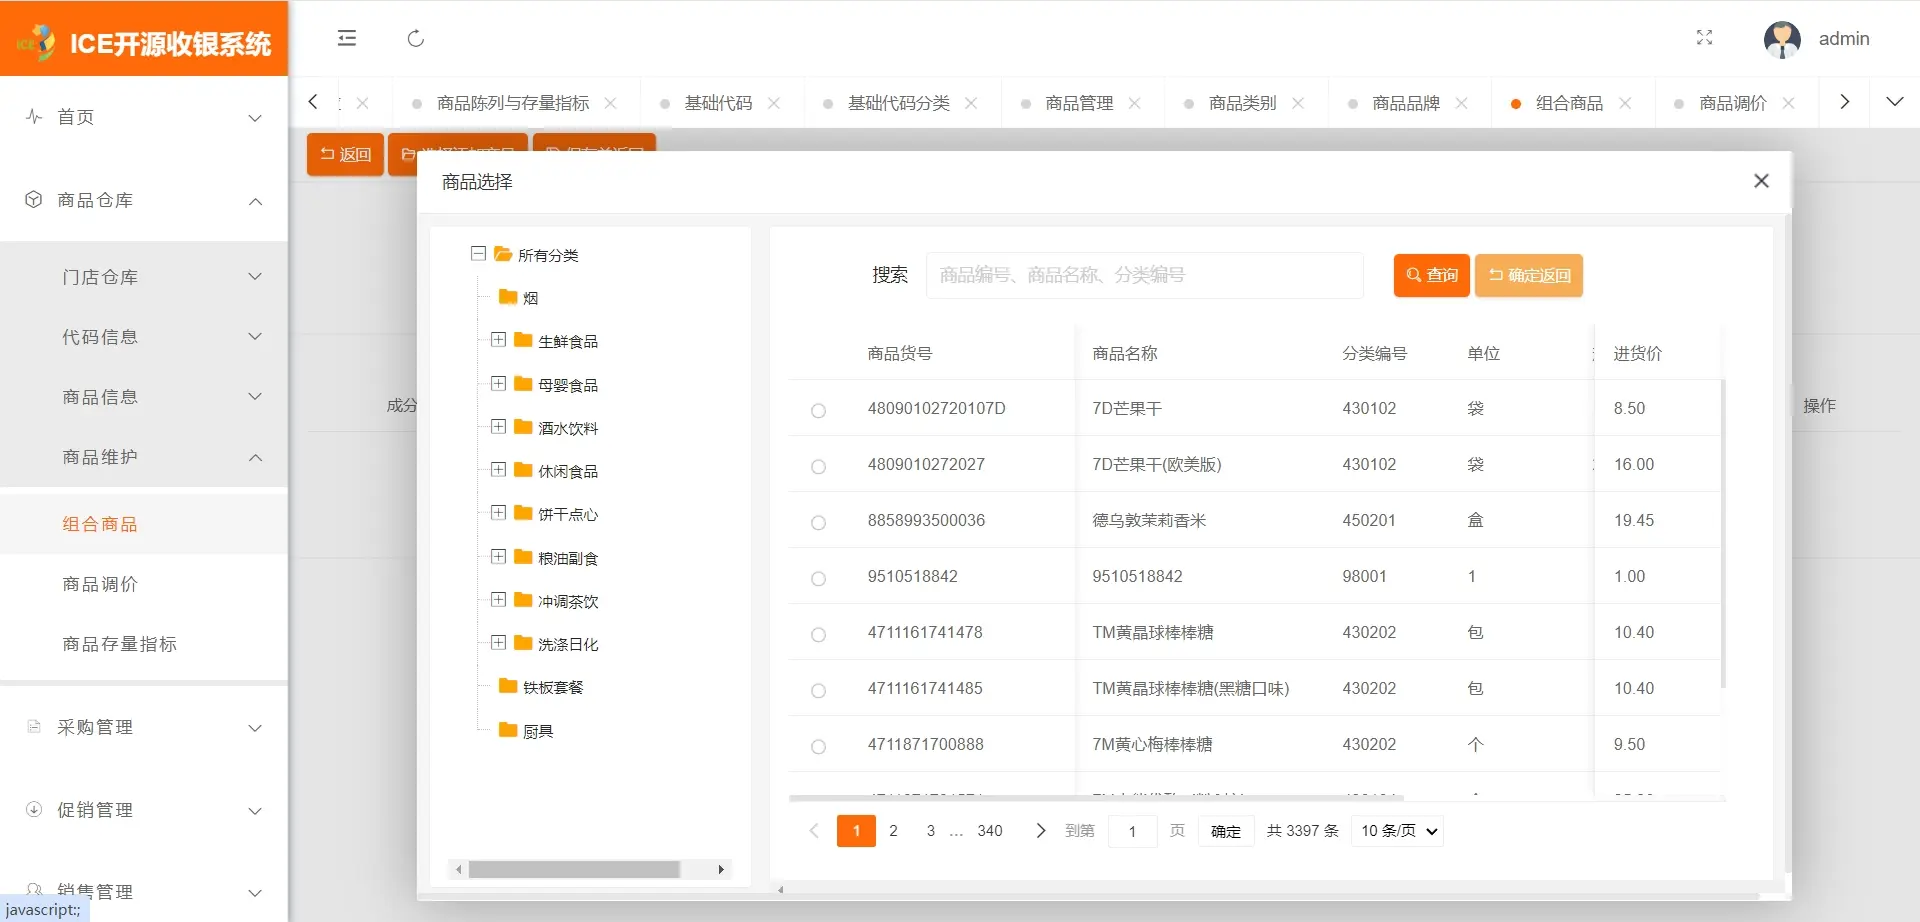
Task: Expand 采购管理 sidebar menu
Action: point(144,727)
